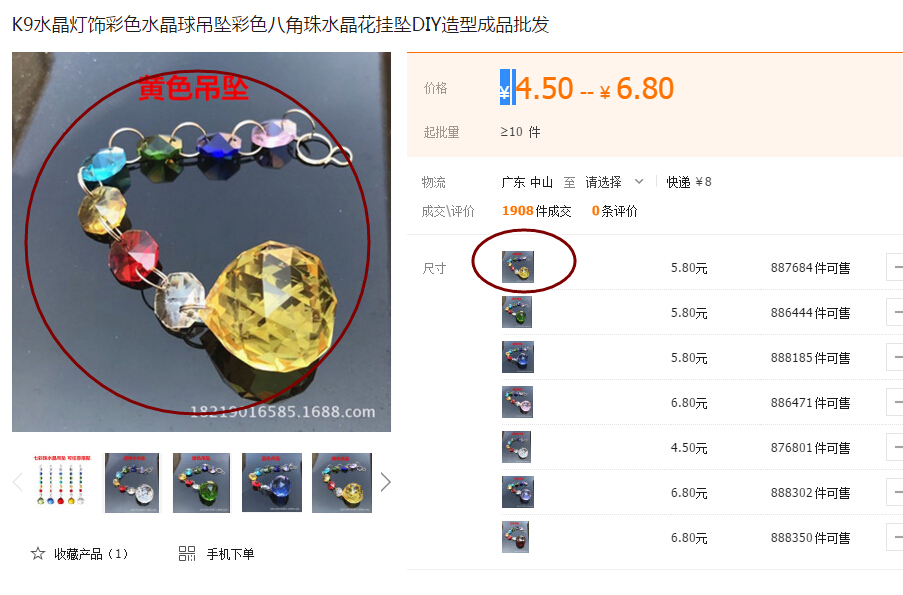
Task: Open the 0条评价 reviews link
Action: (614, 211)
